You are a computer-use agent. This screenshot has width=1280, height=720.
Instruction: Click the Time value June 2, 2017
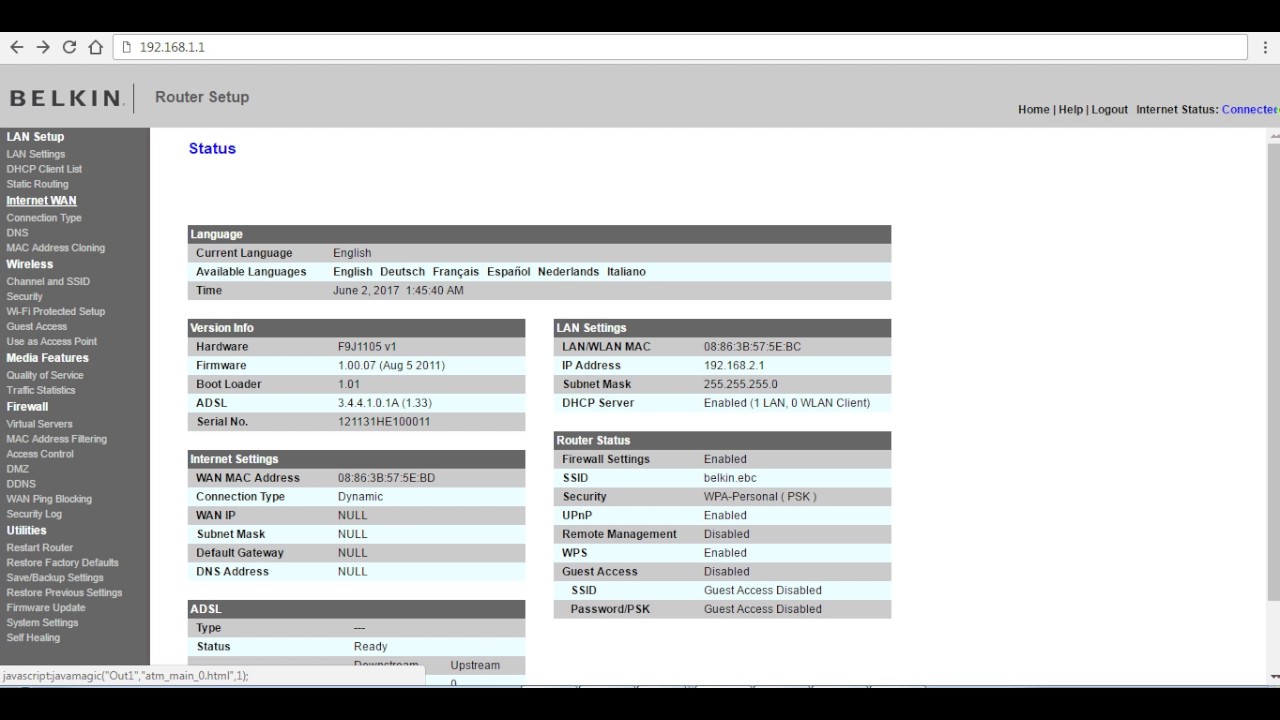coord(398,291)
